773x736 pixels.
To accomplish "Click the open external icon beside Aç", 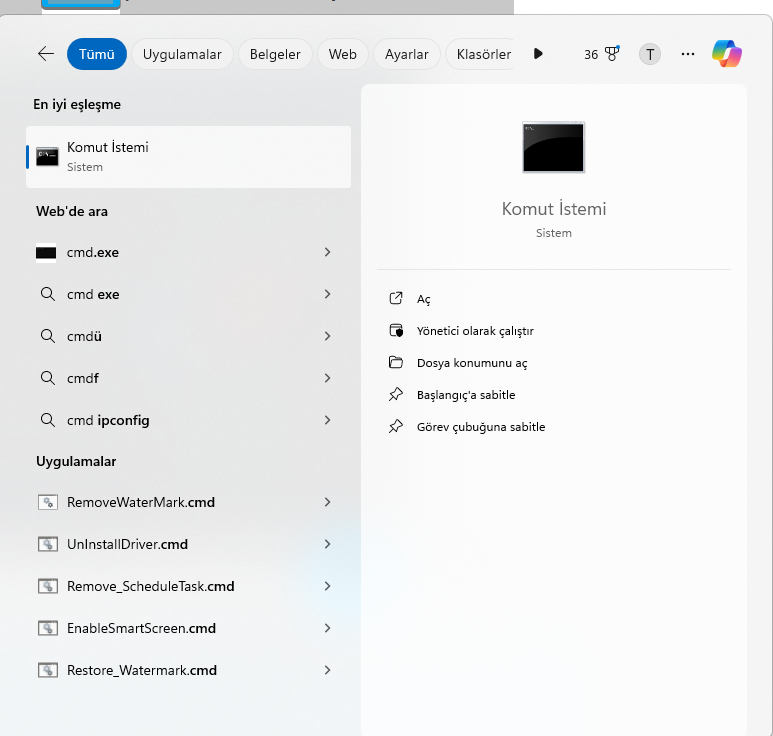I will tap(396, 298).
